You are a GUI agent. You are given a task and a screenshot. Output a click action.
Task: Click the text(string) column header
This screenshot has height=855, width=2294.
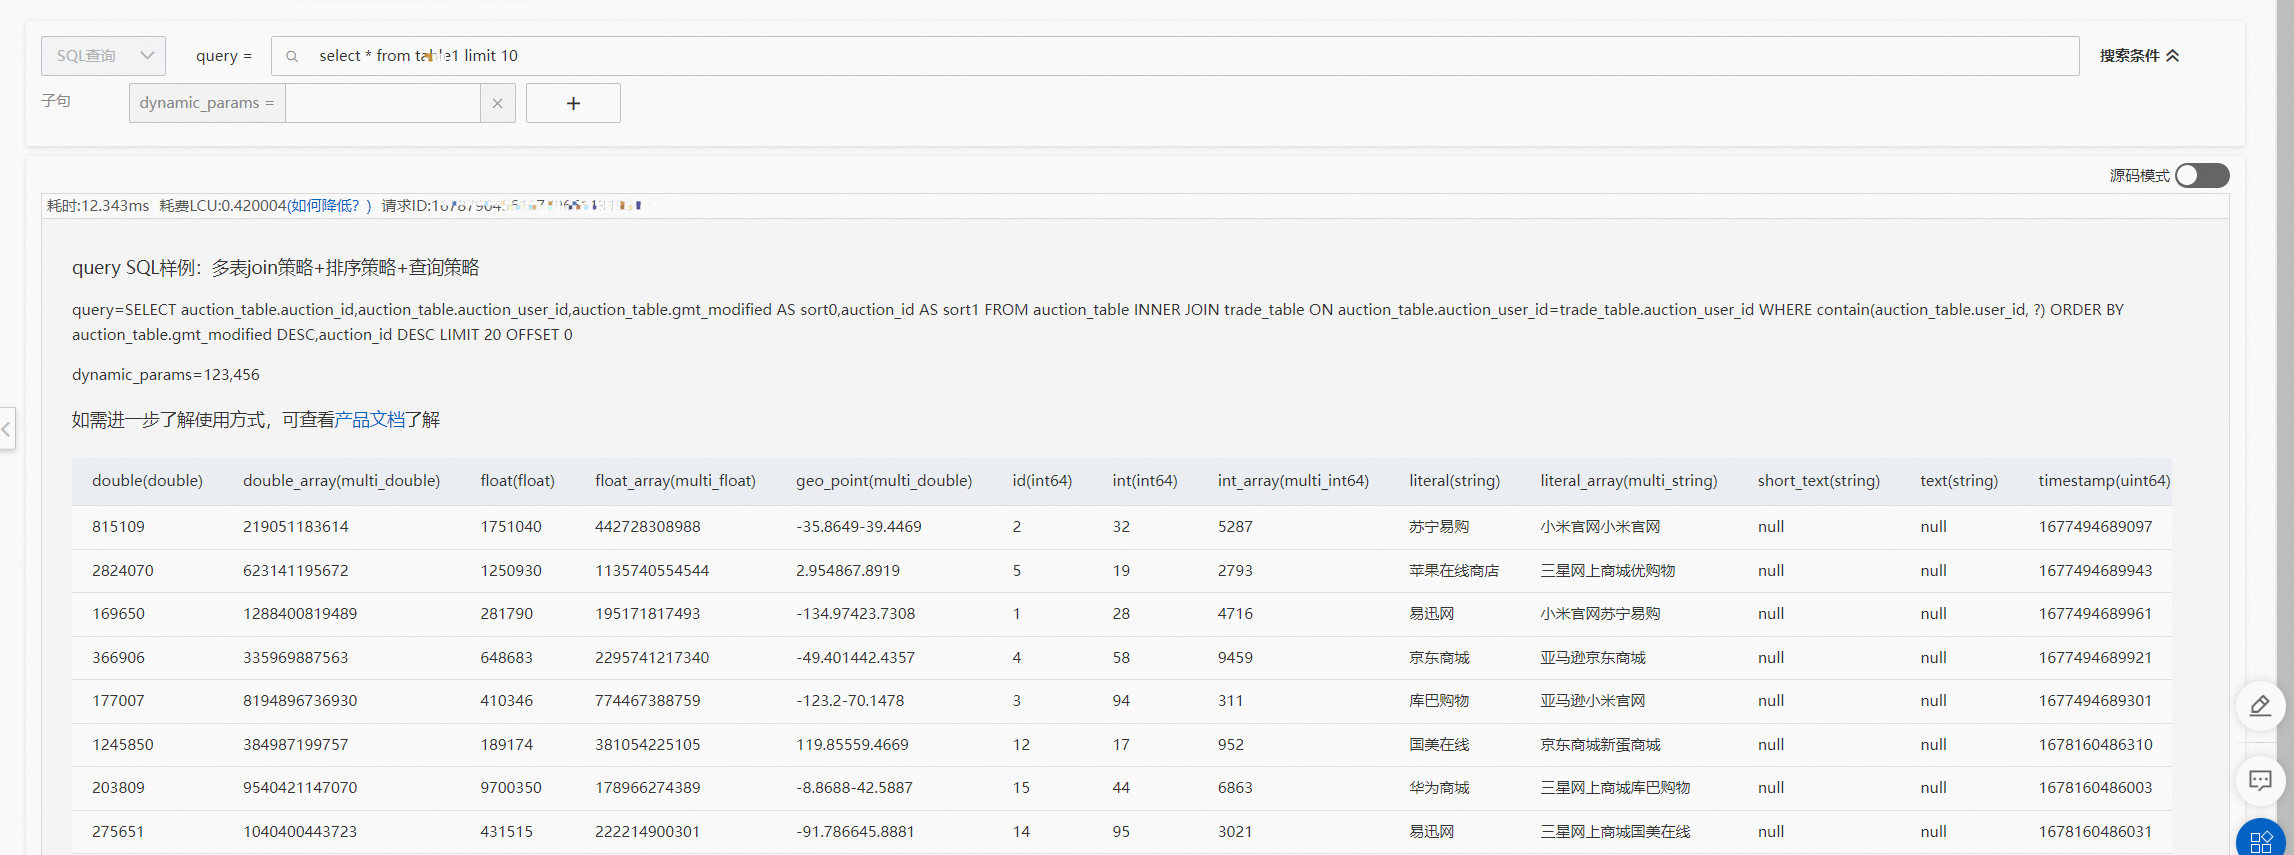pos(1959,481)
